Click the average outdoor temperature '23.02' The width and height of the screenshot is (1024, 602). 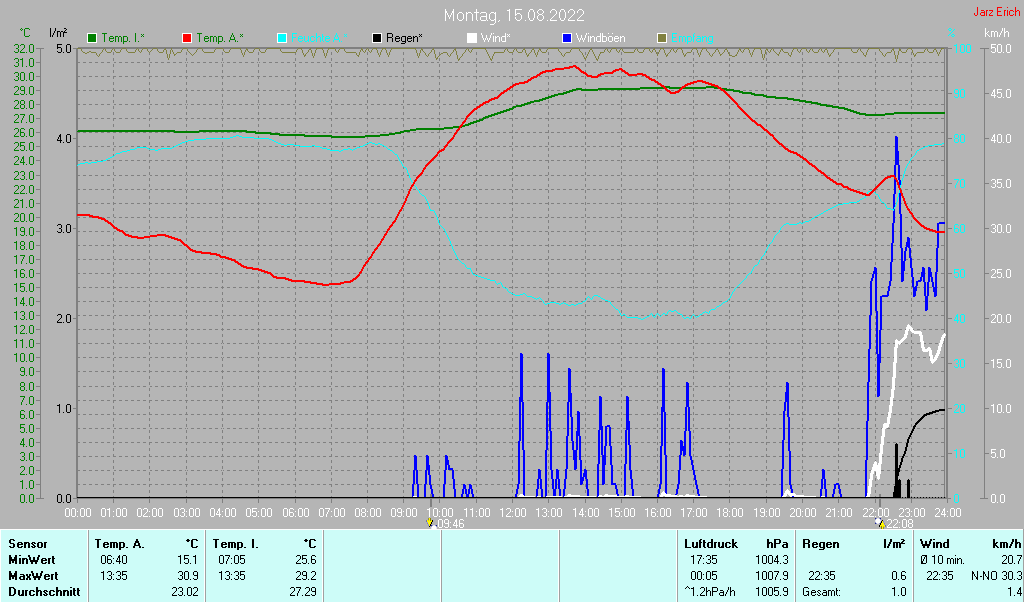coord(185,592)
